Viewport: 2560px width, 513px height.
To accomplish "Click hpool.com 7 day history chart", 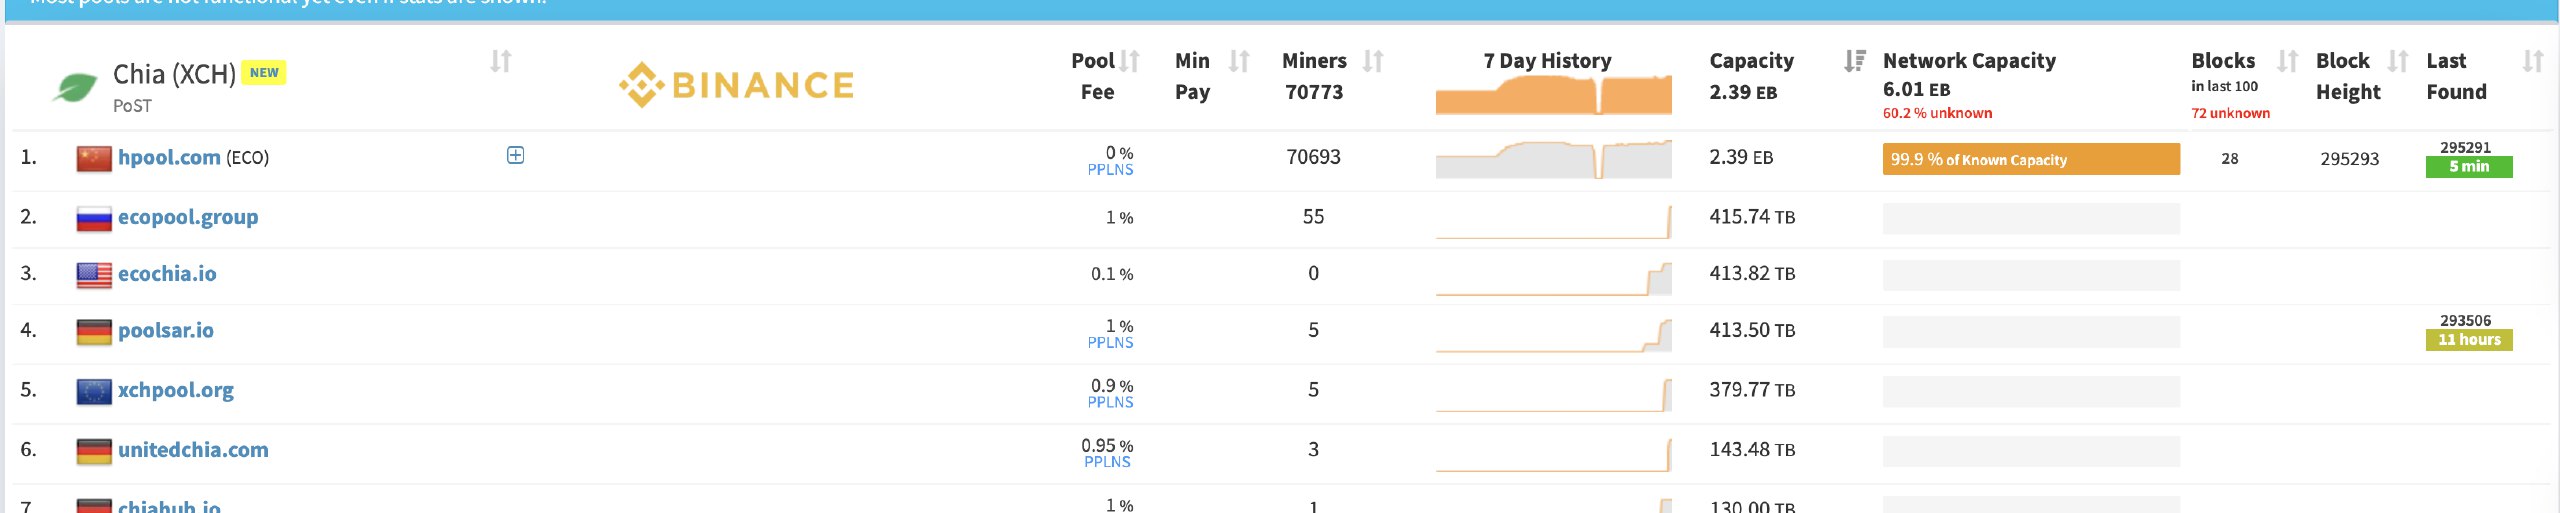I will coord(1553,159).
